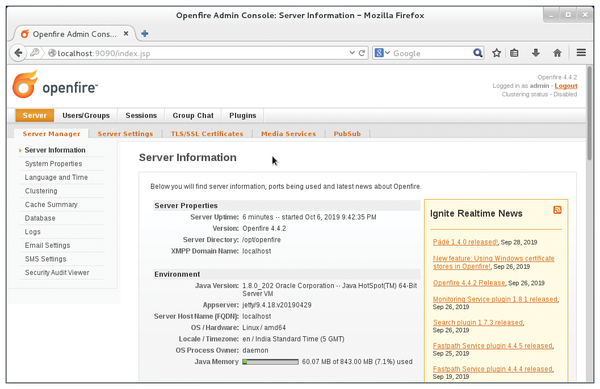Image resolution: width=600 pixels, height=389 pixels.
Task: Click the Logout link
Action: tap(566, 86)
